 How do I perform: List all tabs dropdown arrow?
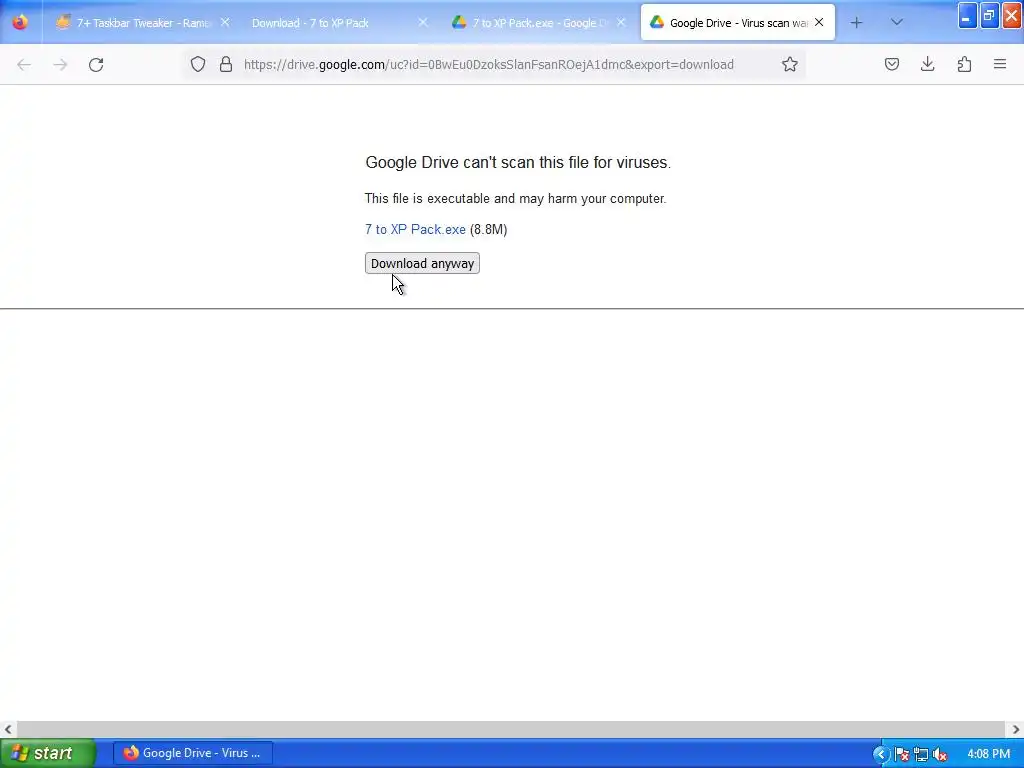coord(897,22)
